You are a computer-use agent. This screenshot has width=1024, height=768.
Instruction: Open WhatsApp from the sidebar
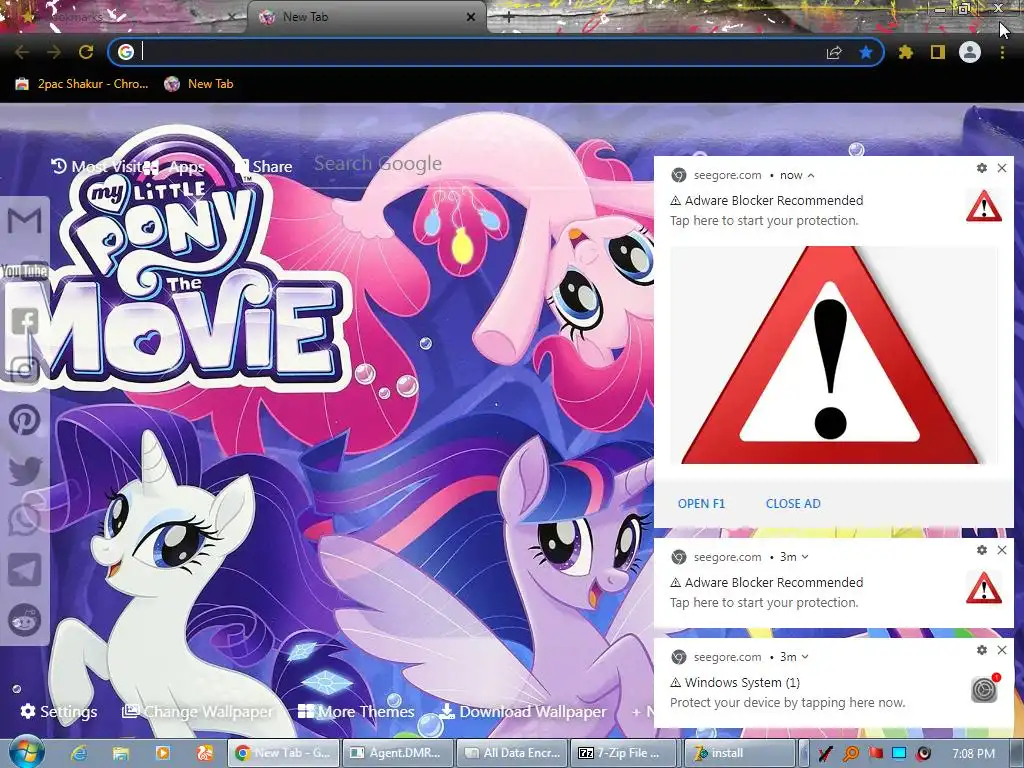[24, 520]
